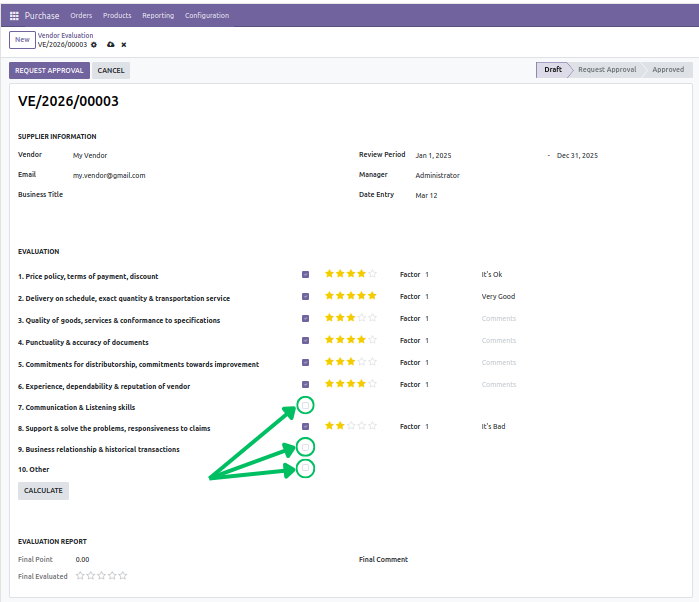Set Support & solve rating to five stars
The image size is (699, 602).
tap(373, 426)
